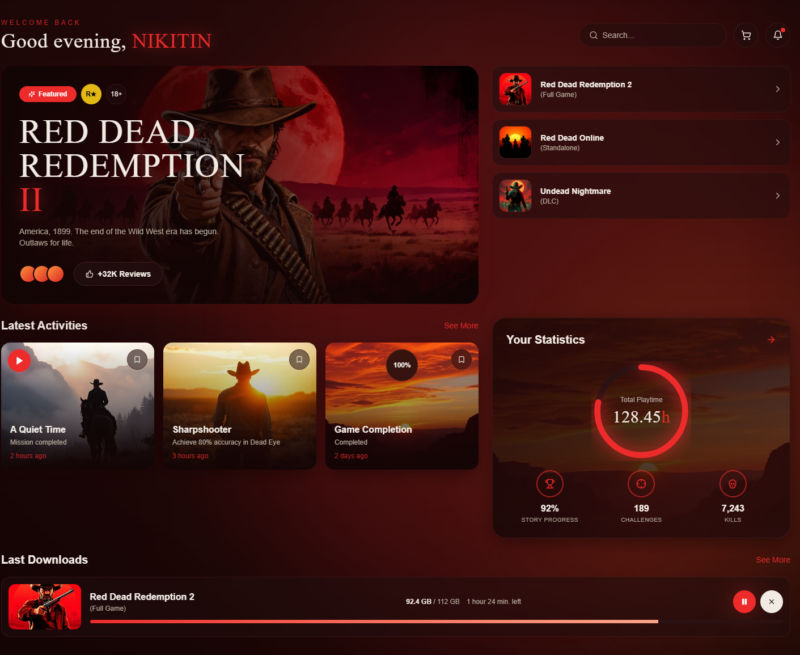
Task: Click the search magnifier icon
Action: click(x=593, y=35)
